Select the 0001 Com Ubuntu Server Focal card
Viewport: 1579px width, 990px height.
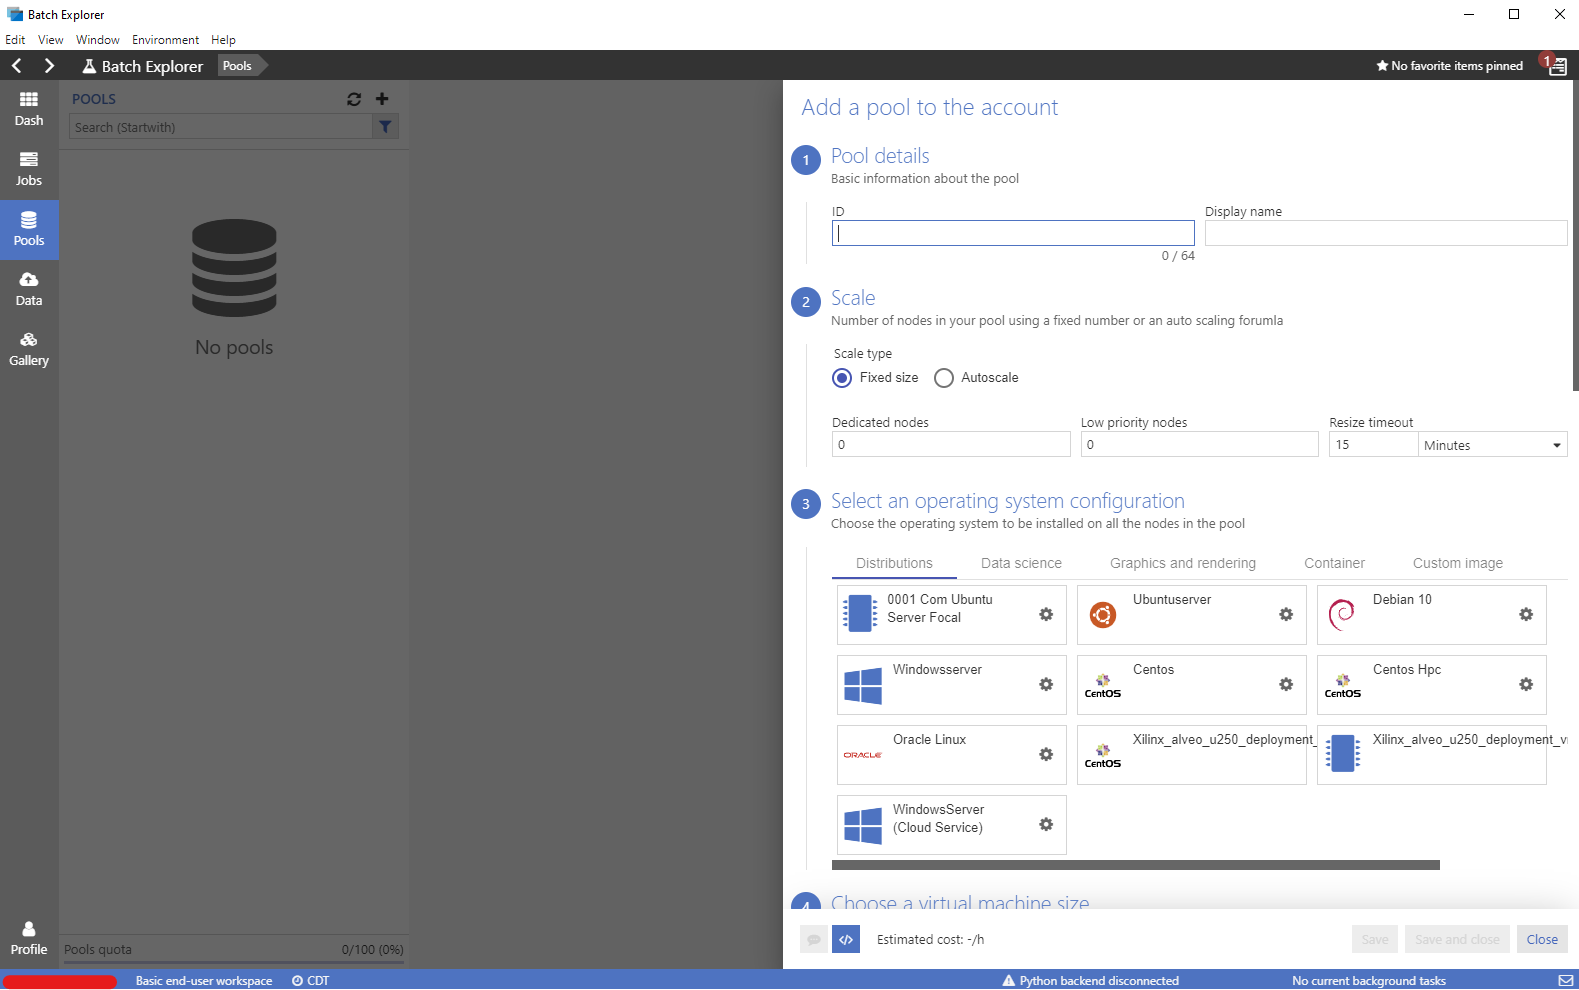(951, 614)
